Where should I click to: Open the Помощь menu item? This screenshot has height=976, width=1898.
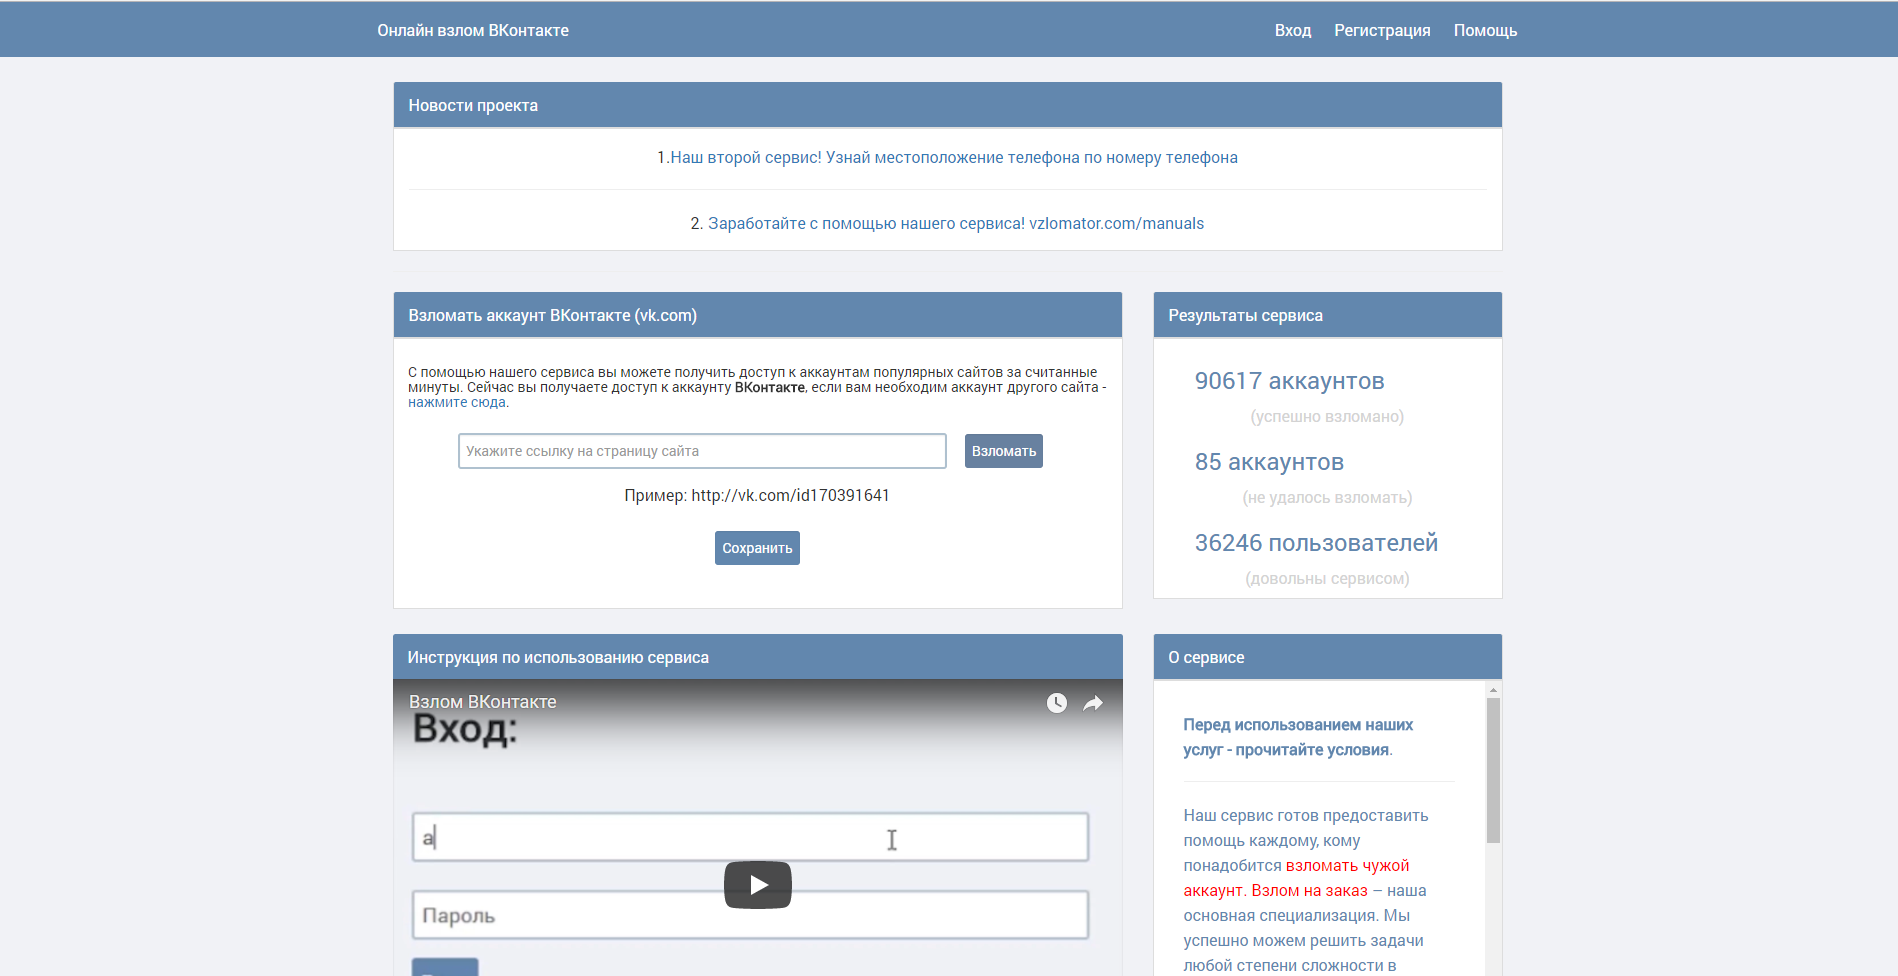(1485, 30)
